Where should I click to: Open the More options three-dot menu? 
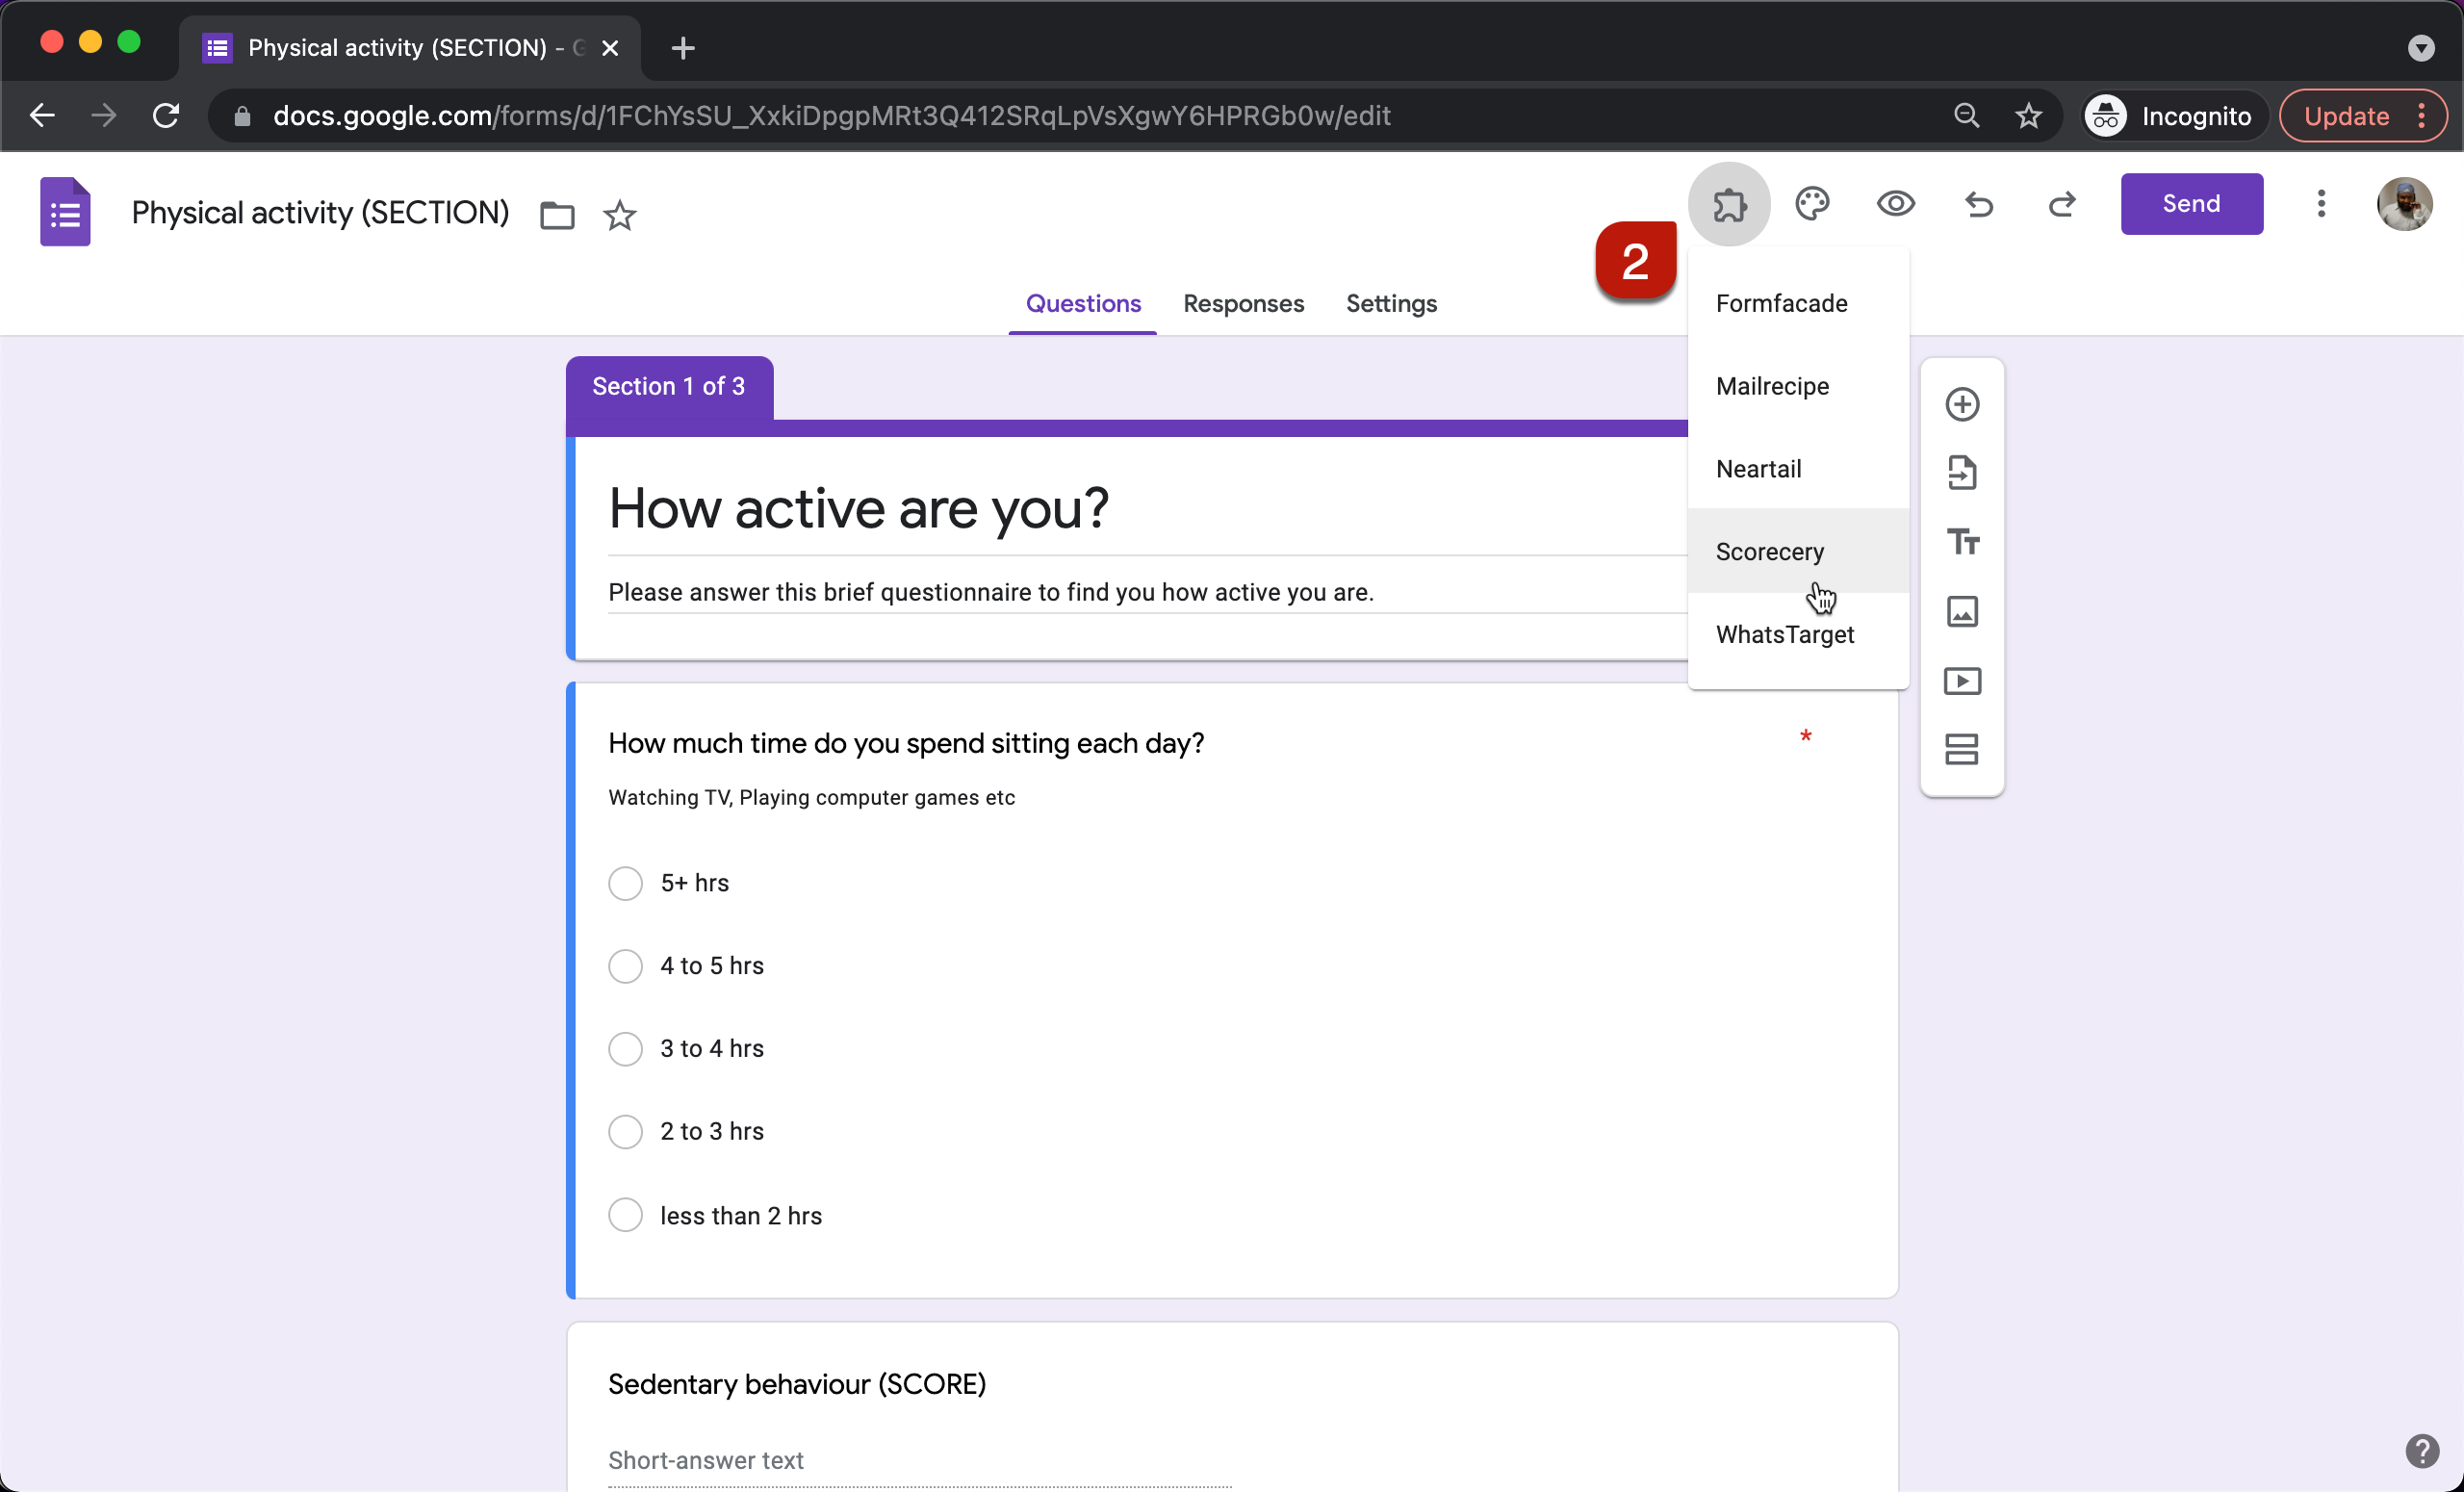pyautogui.click(x=2321, y=204)
